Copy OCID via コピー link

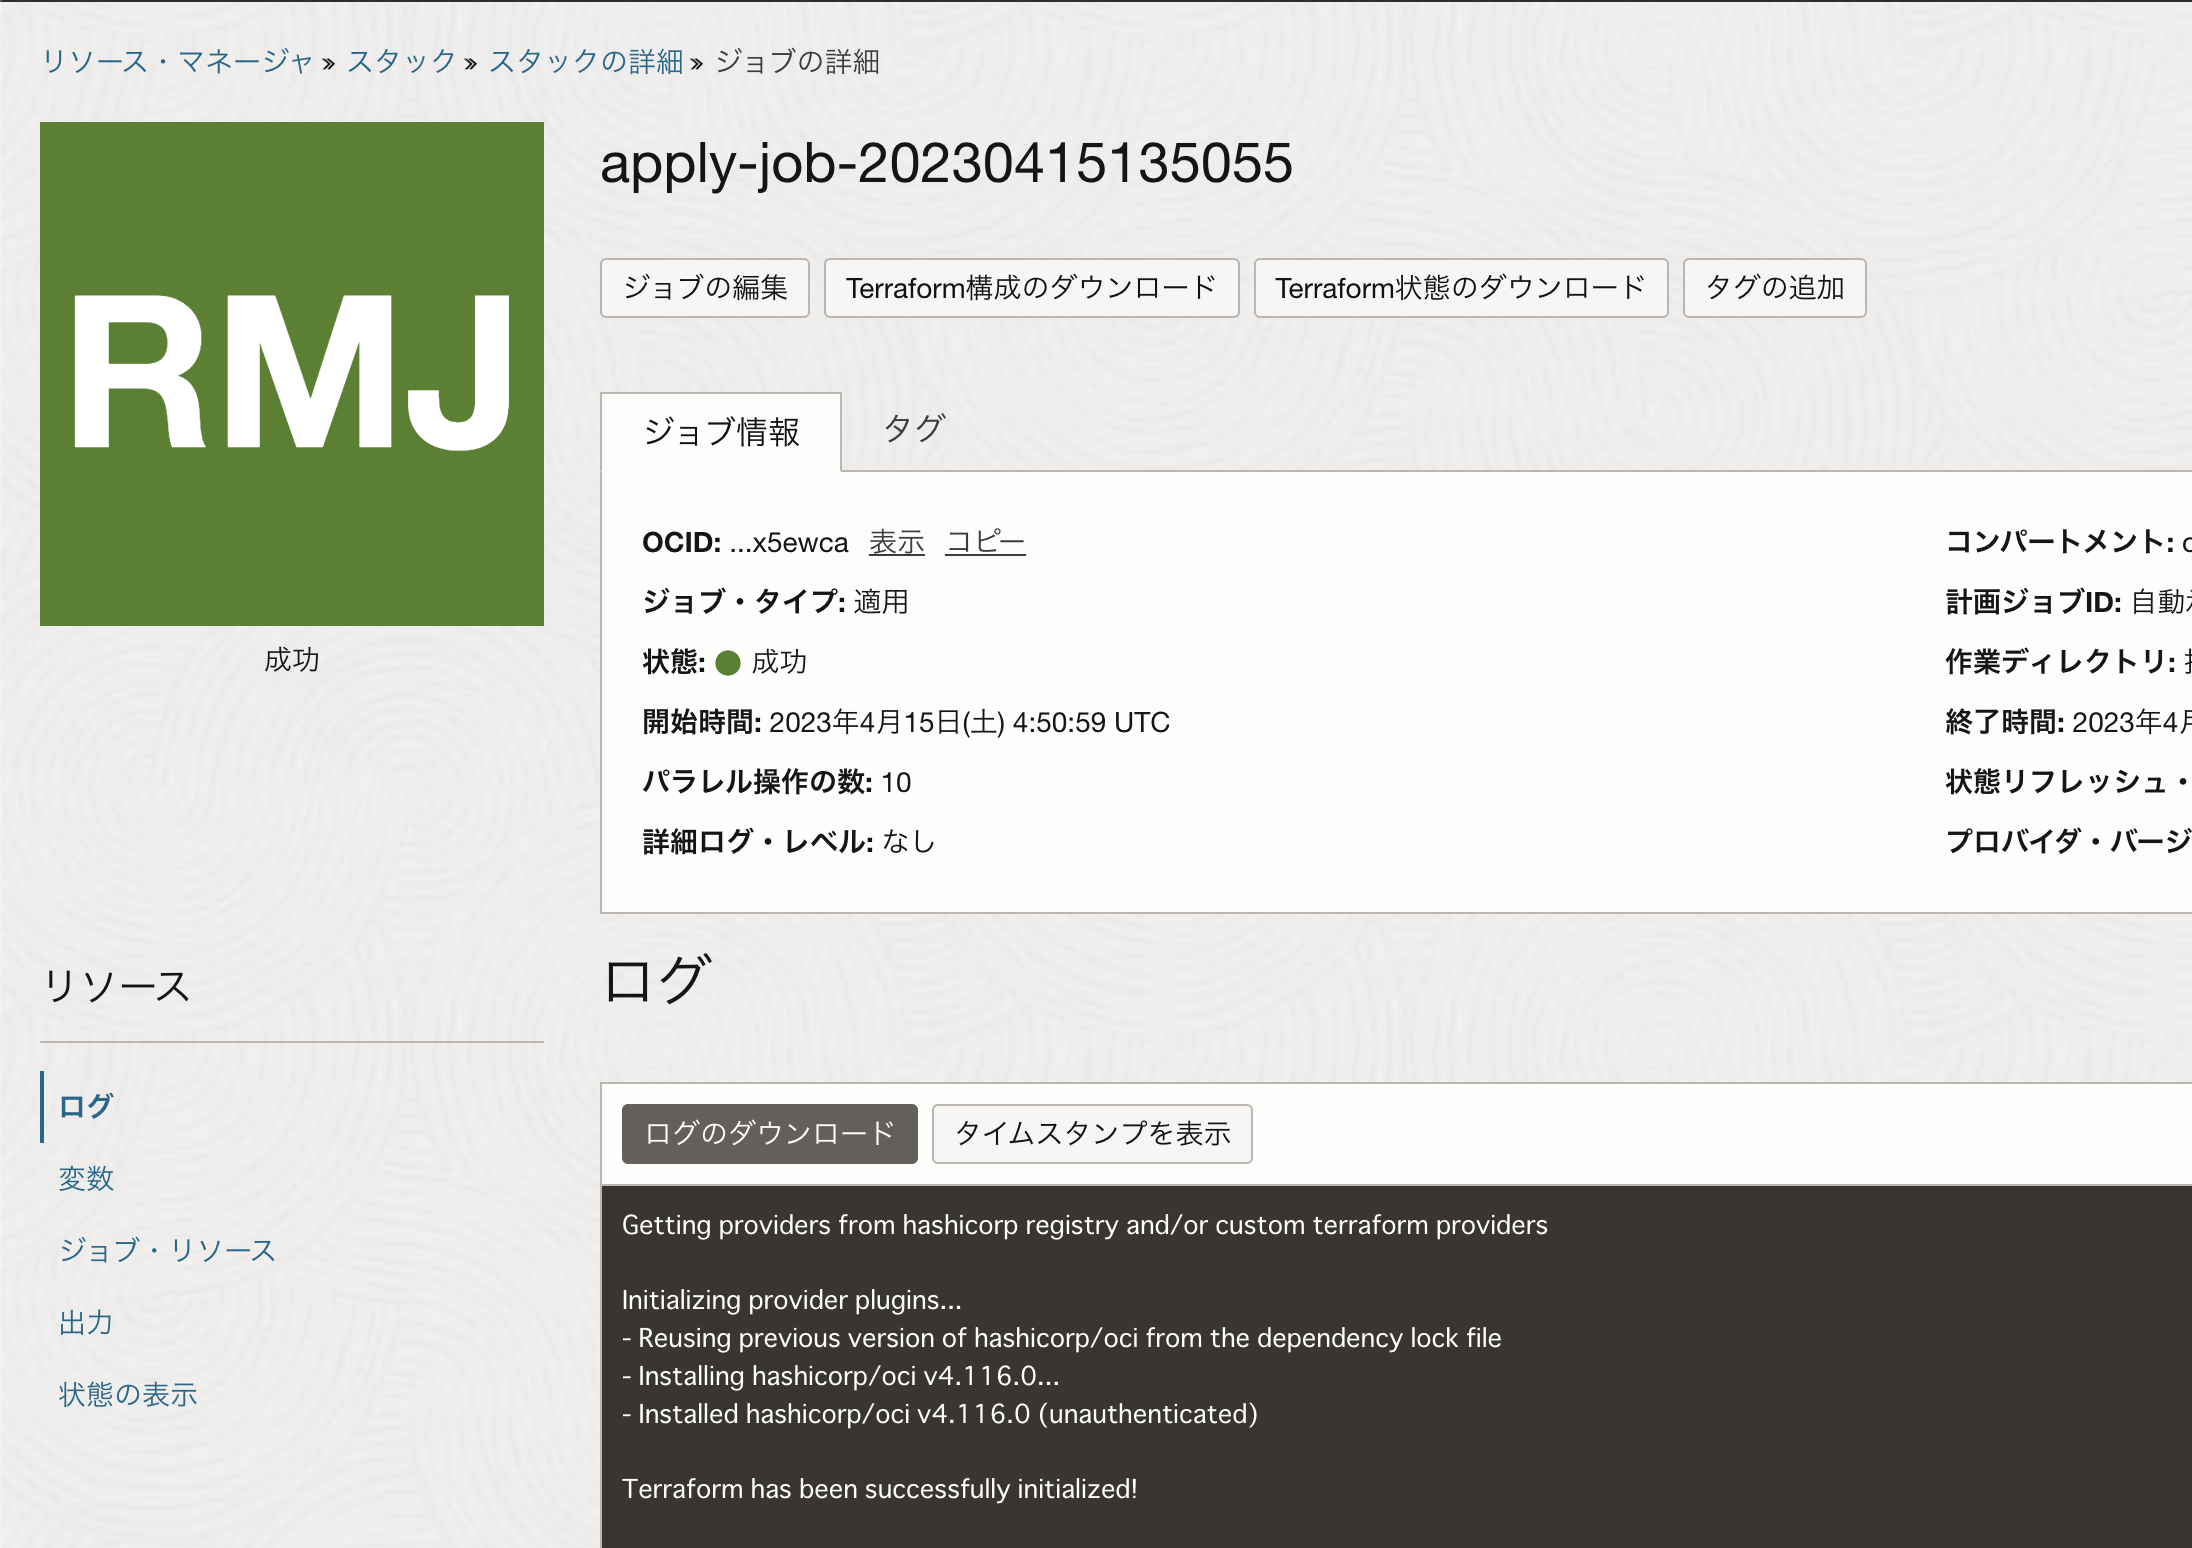click(985, 542)
